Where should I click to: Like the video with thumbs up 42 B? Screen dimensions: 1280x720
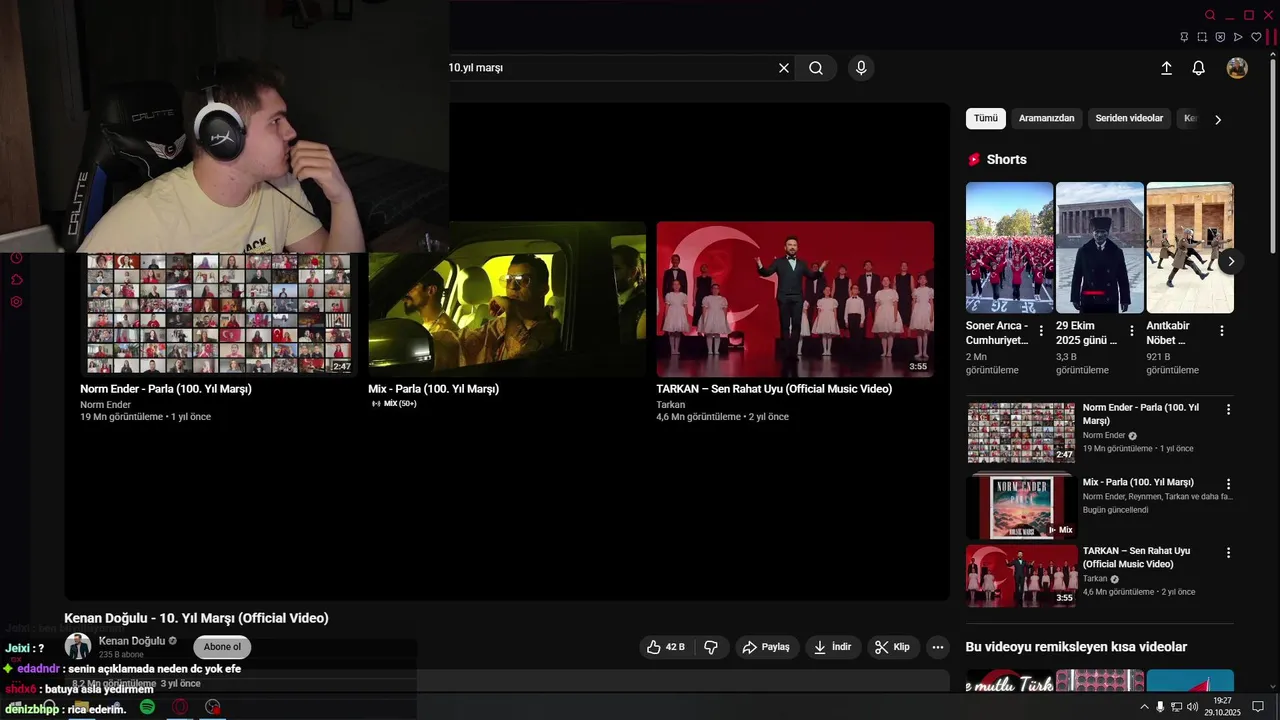click(x=666, y=647)
